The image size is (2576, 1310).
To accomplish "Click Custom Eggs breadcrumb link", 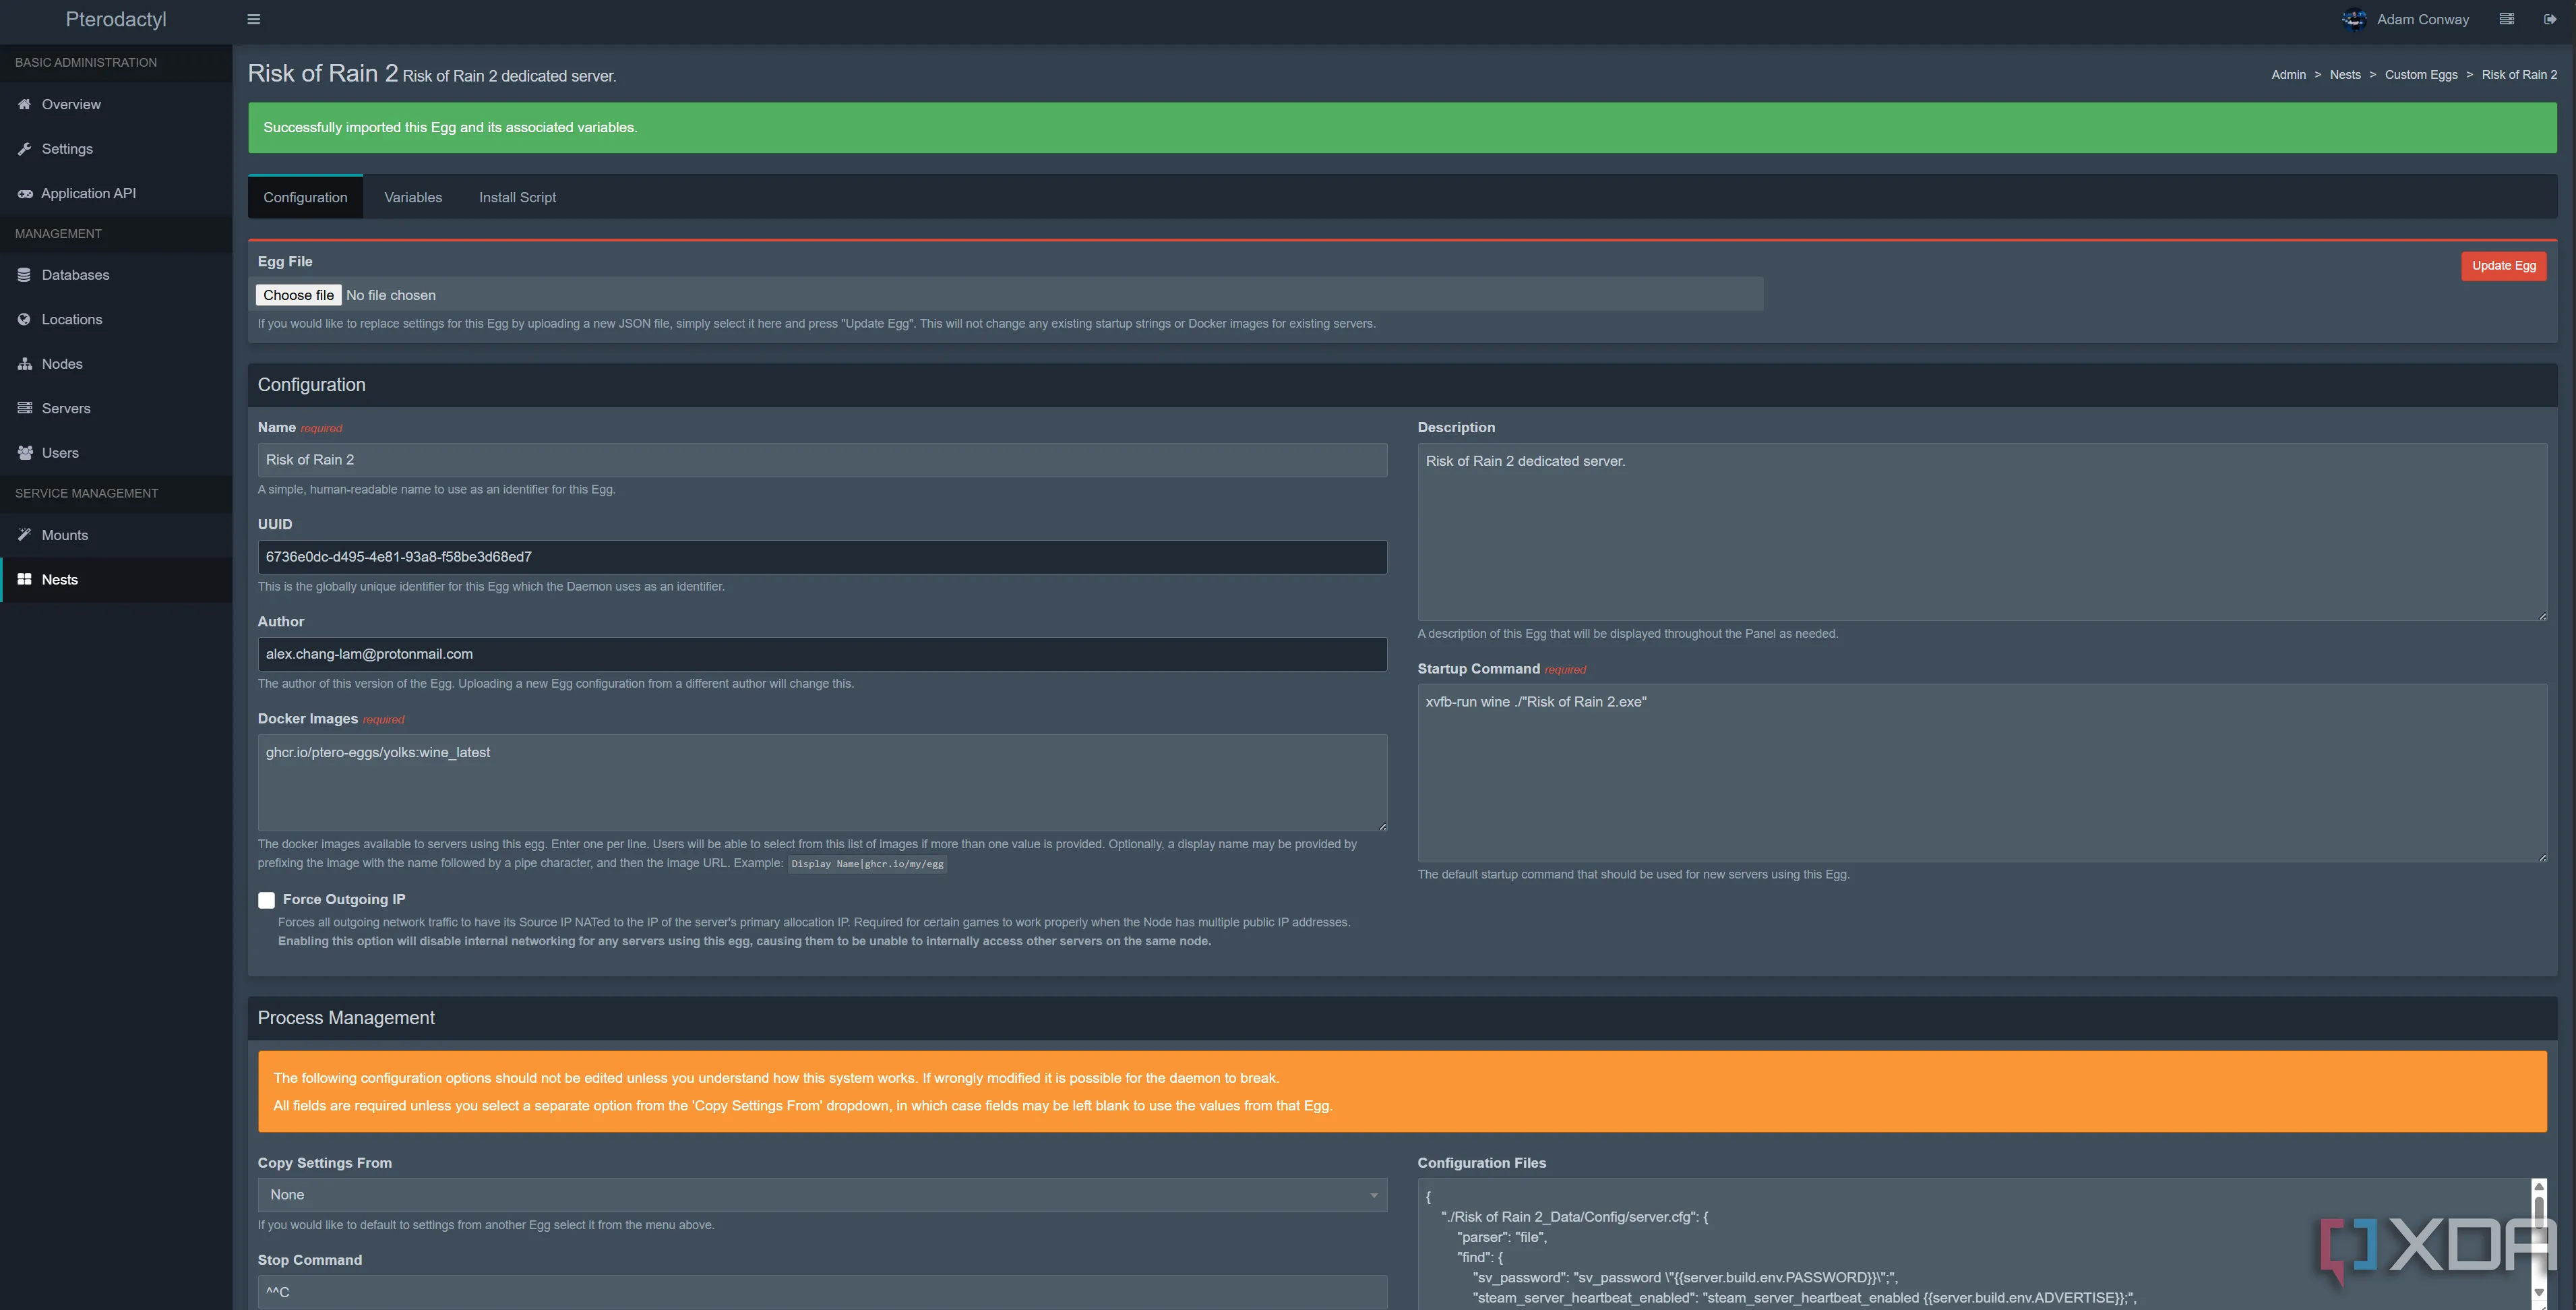I will click(2420, 75).
